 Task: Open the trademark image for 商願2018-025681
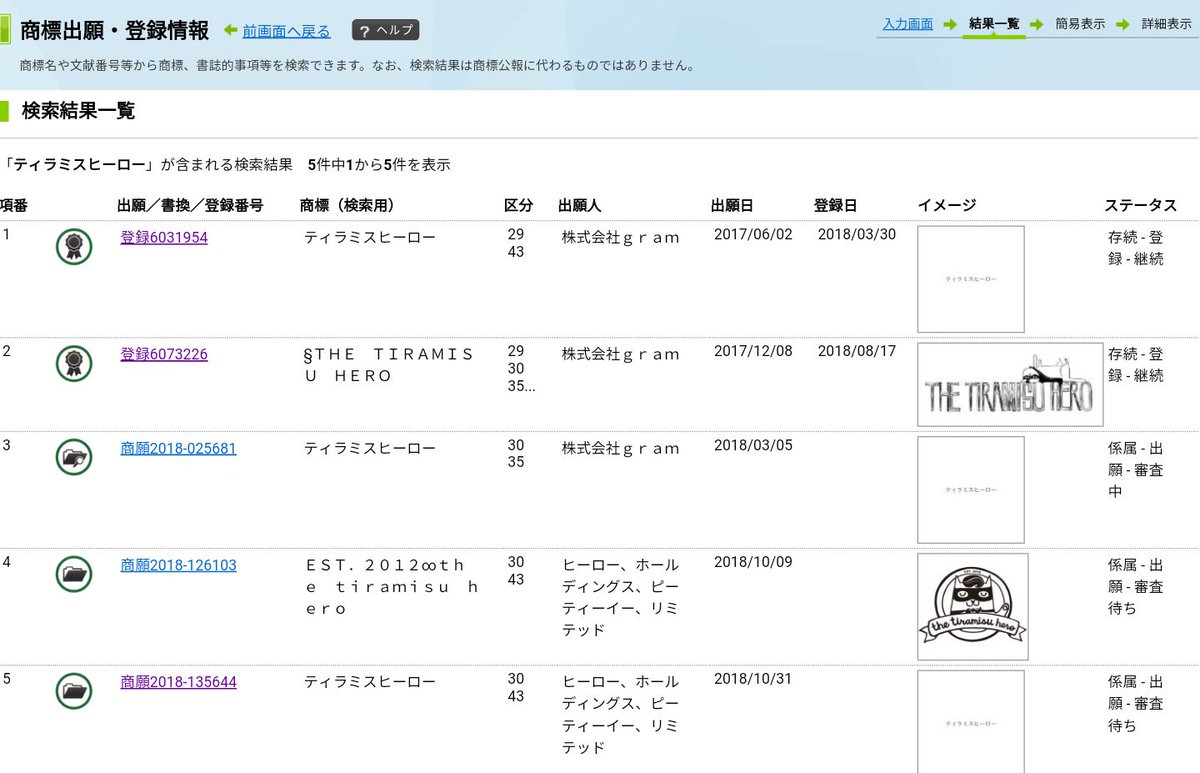click(x=971, y=490)
